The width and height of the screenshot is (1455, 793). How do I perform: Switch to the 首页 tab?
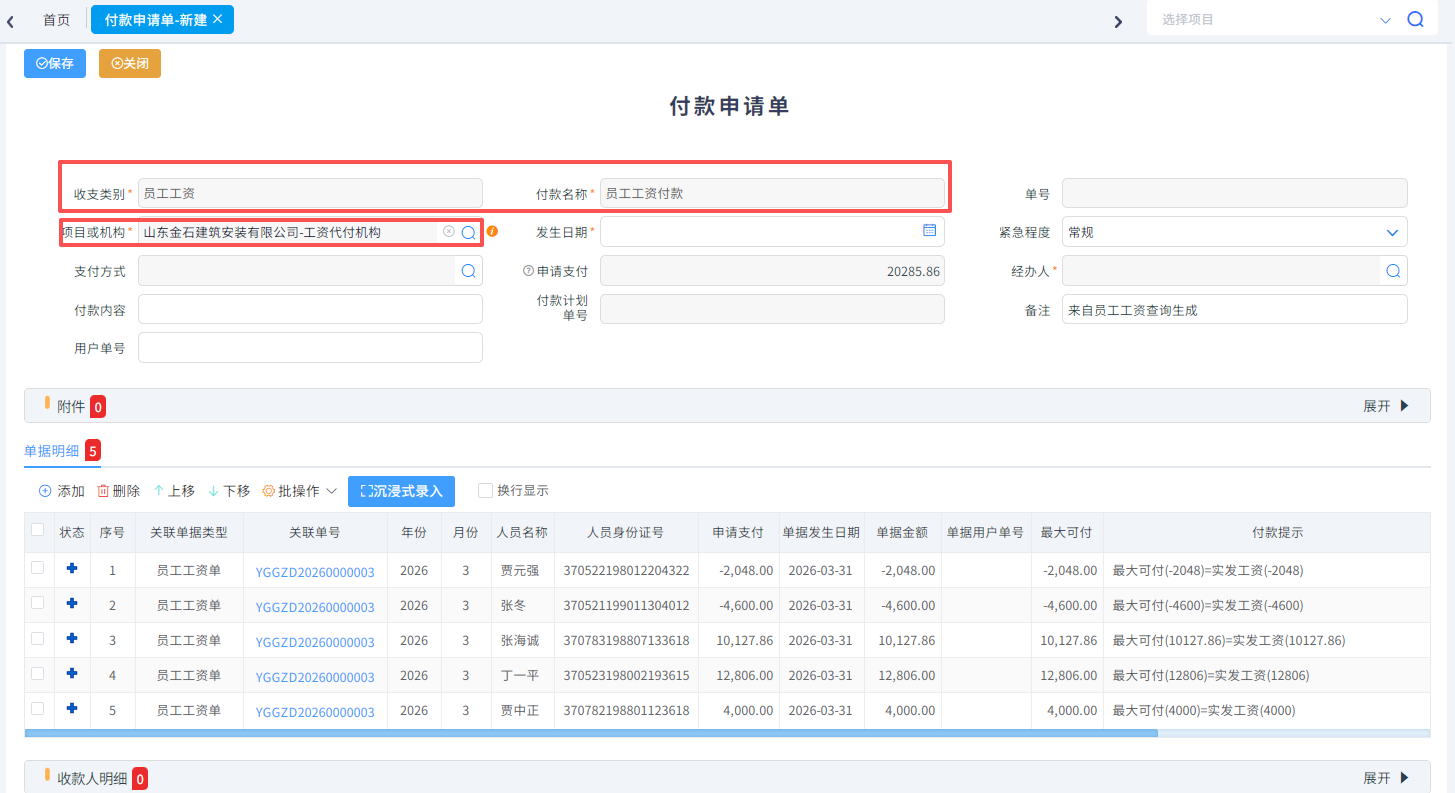tap(57, 20)
